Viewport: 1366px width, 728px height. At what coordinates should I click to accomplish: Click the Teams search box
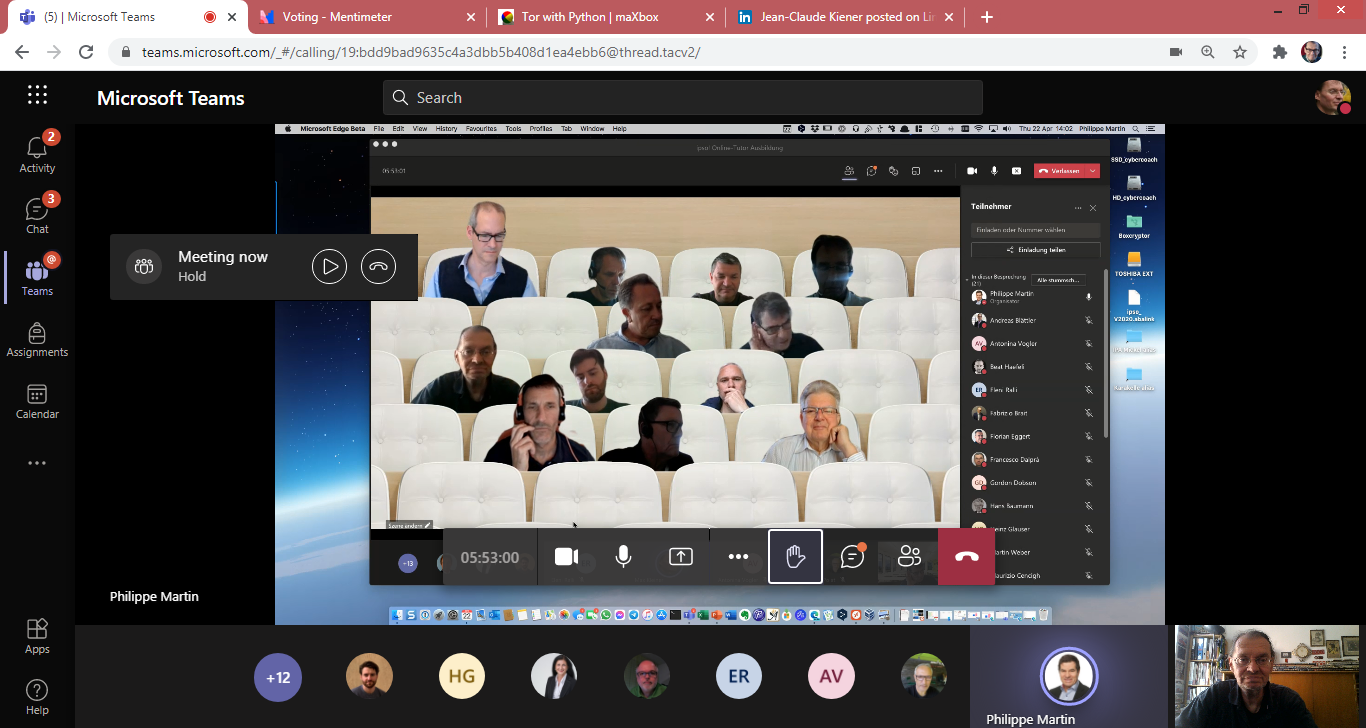pyautogui.click(x=682, y=97)
